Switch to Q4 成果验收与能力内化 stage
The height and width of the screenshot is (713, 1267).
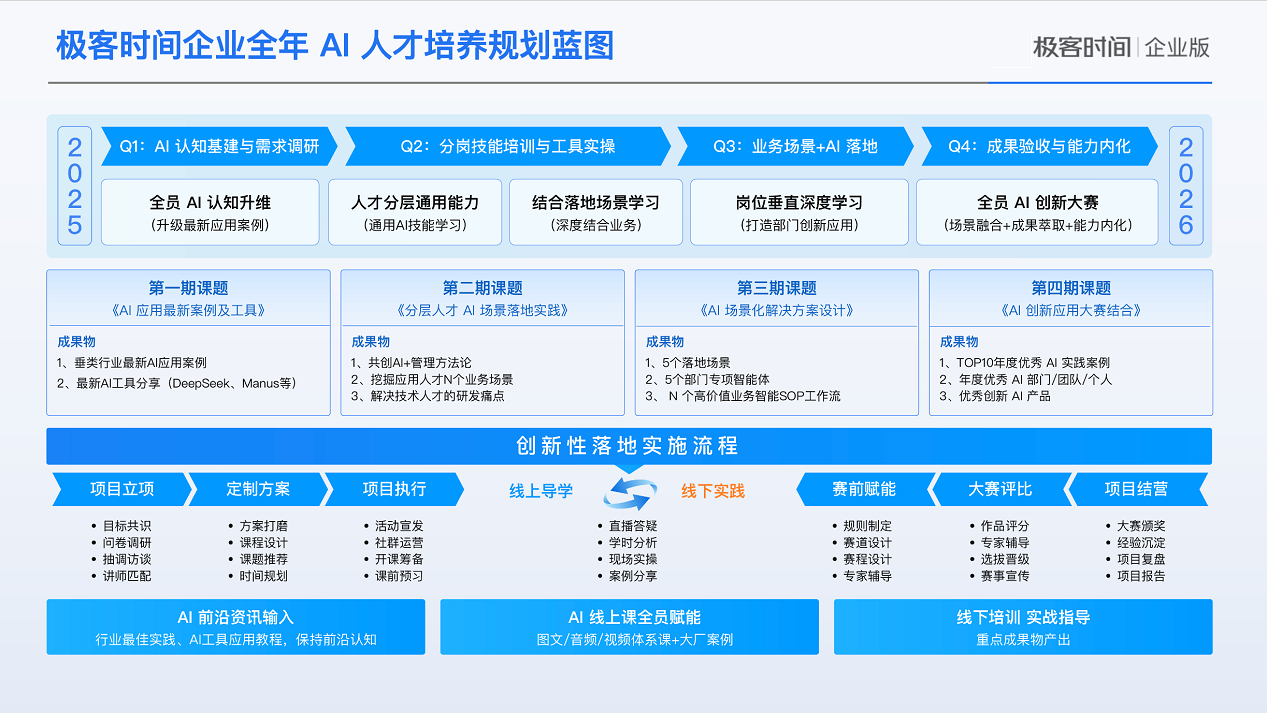1038,146
